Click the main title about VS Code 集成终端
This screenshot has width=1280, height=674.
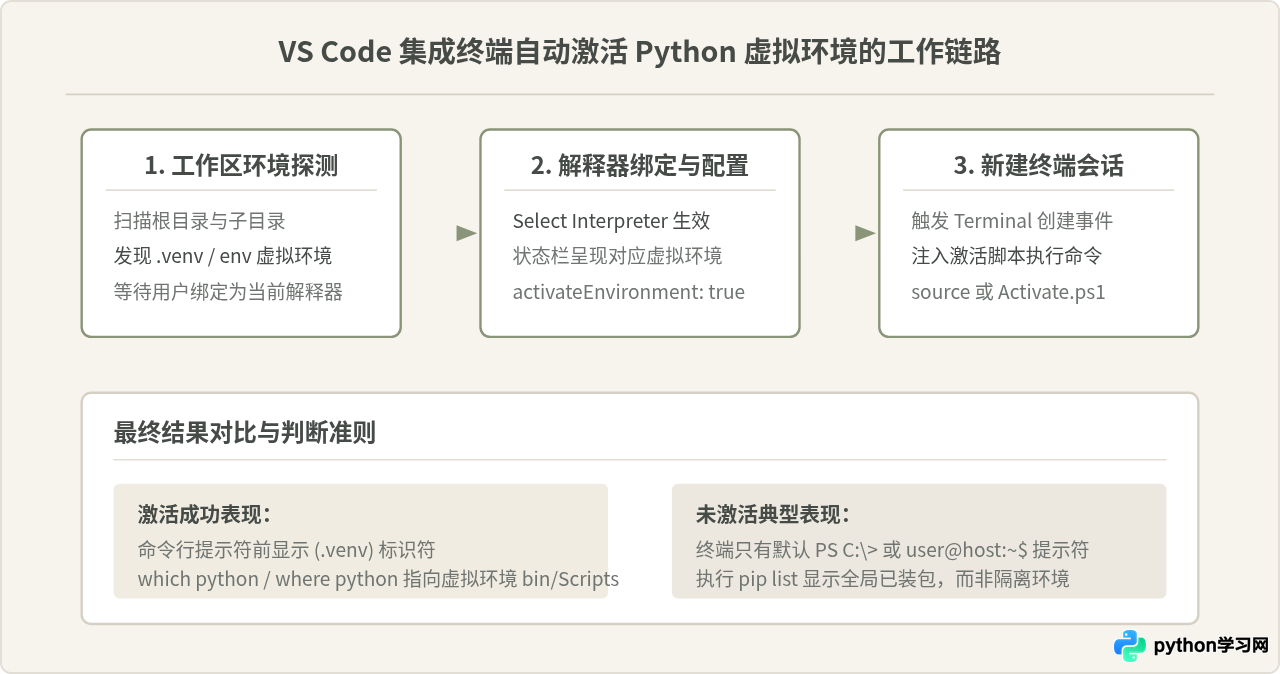(x=640, y=52)
